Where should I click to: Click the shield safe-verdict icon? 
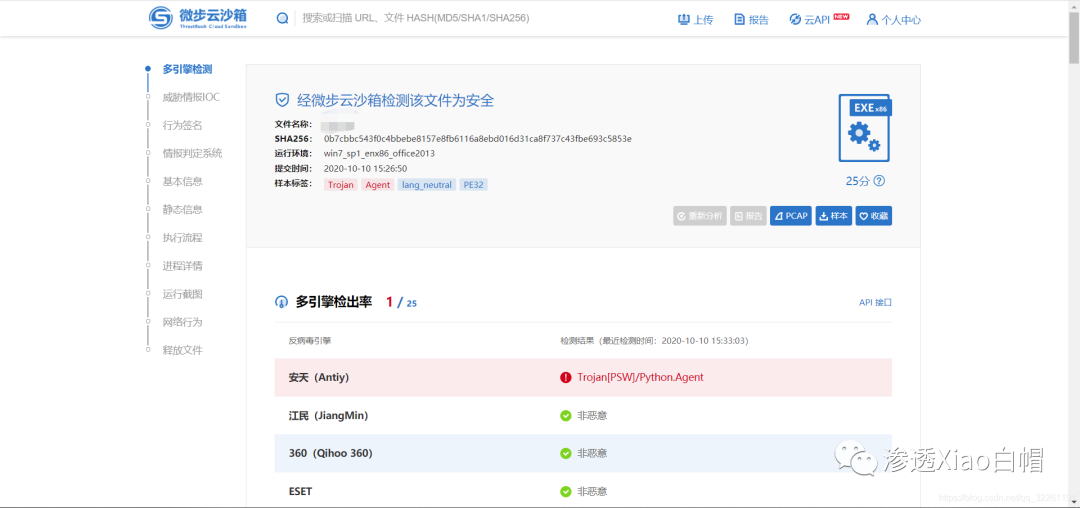tap(282, 100)
